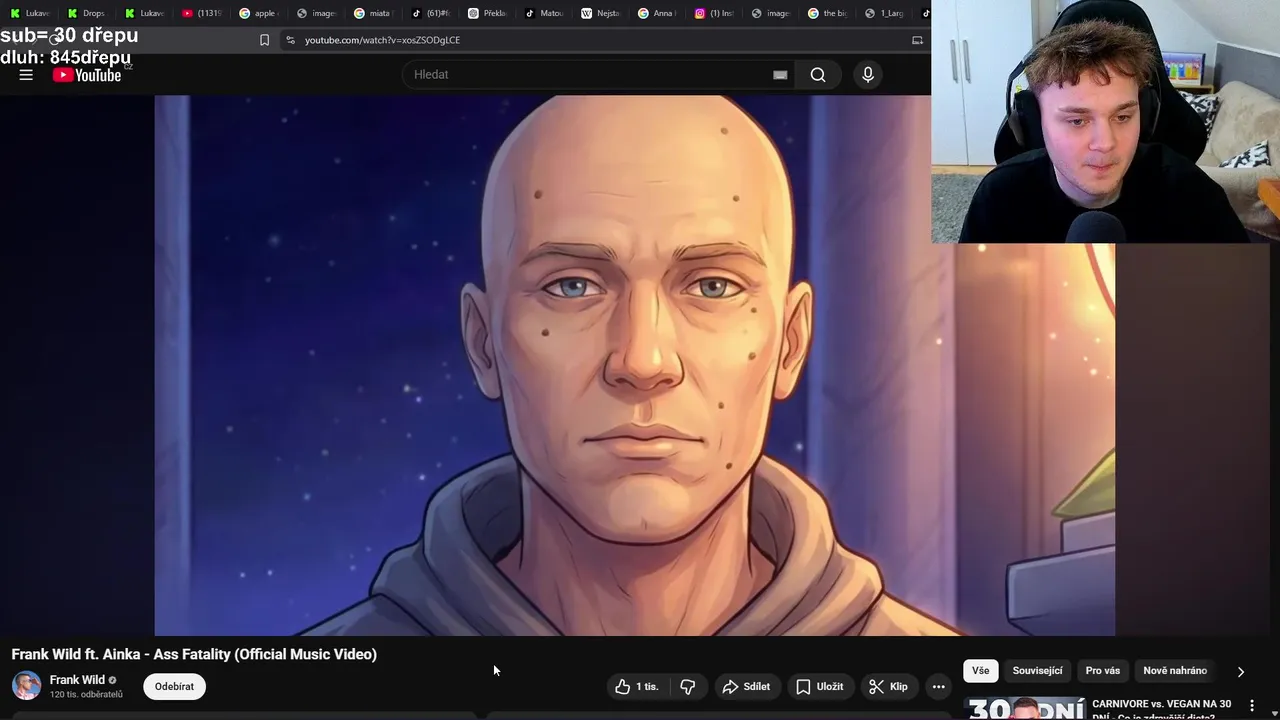Select the Frank Wild ft. Ainka video title text
1280x720 pixels.
coord(194,654)
